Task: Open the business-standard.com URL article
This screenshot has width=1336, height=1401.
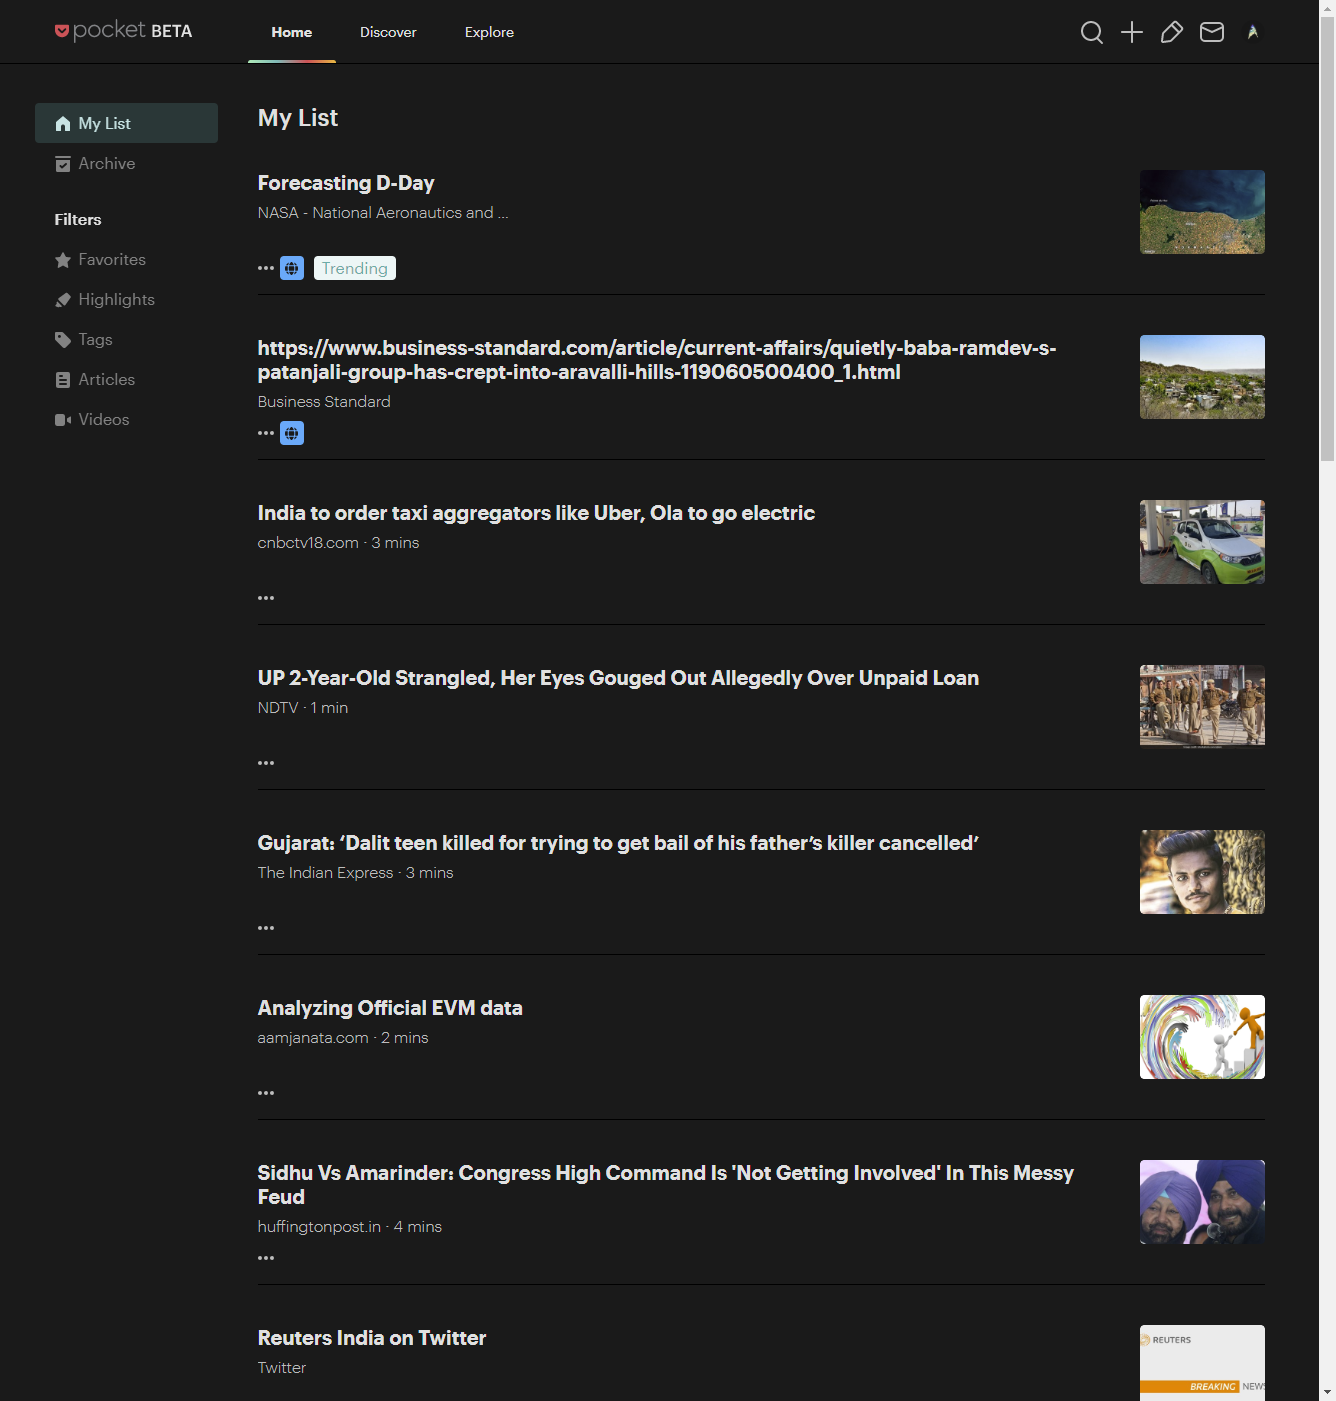Action: [x=657, y=360]
